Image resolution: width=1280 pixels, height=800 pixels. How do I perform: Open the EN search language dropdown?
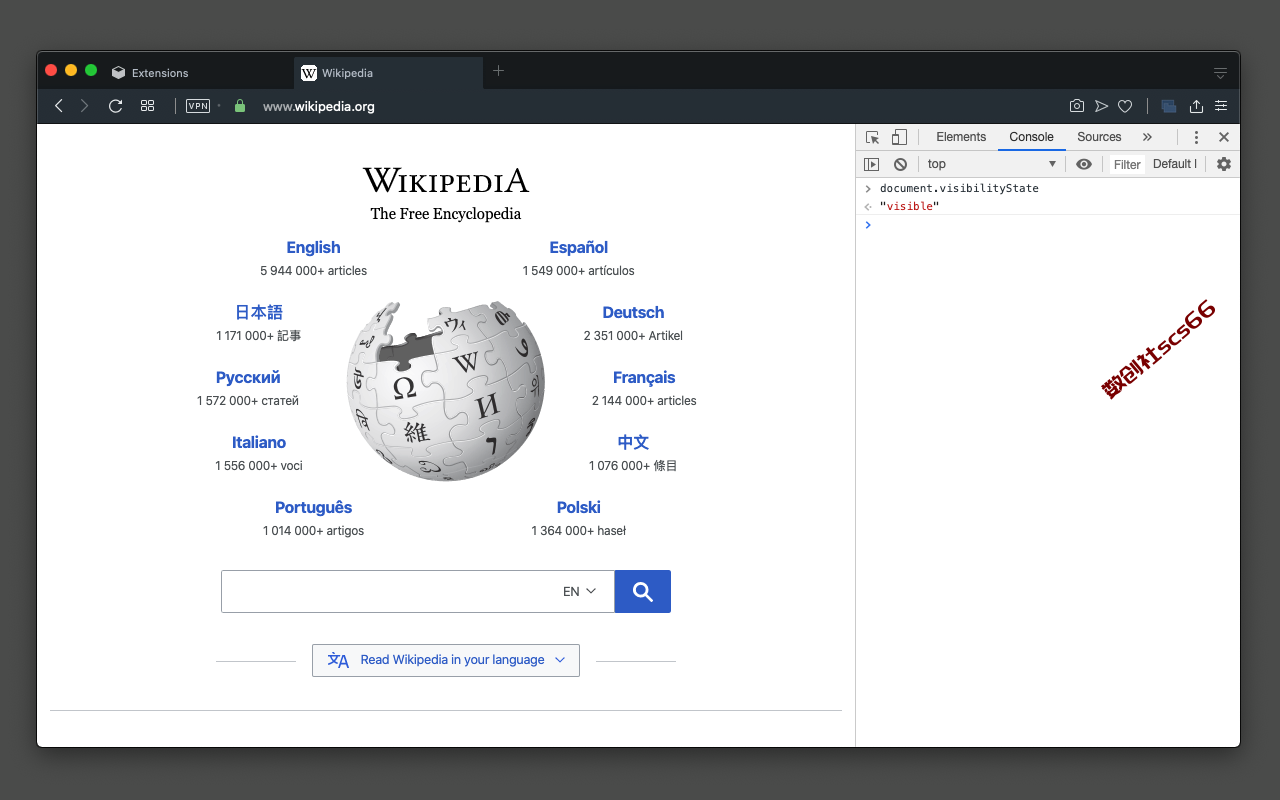coord(580,591)
